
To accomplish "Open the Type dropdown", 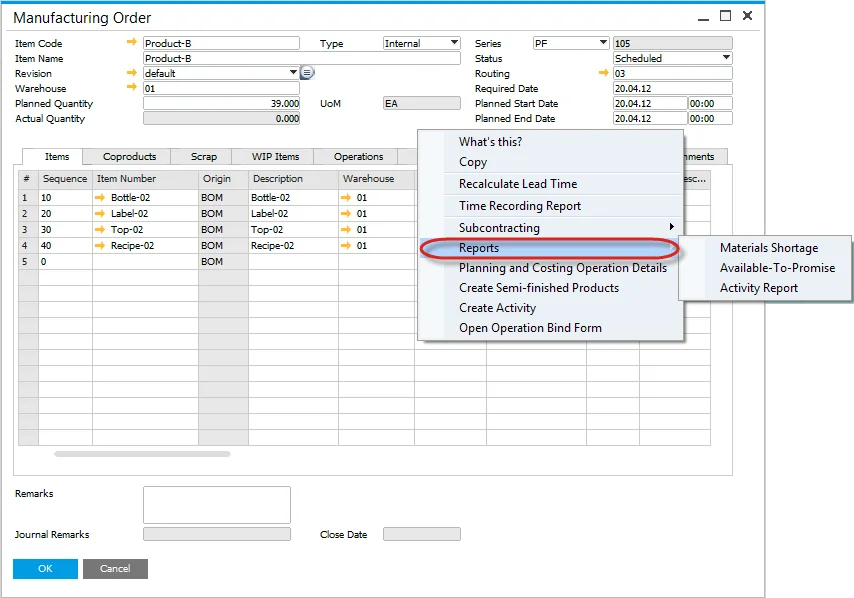I will tap(454, 43).
